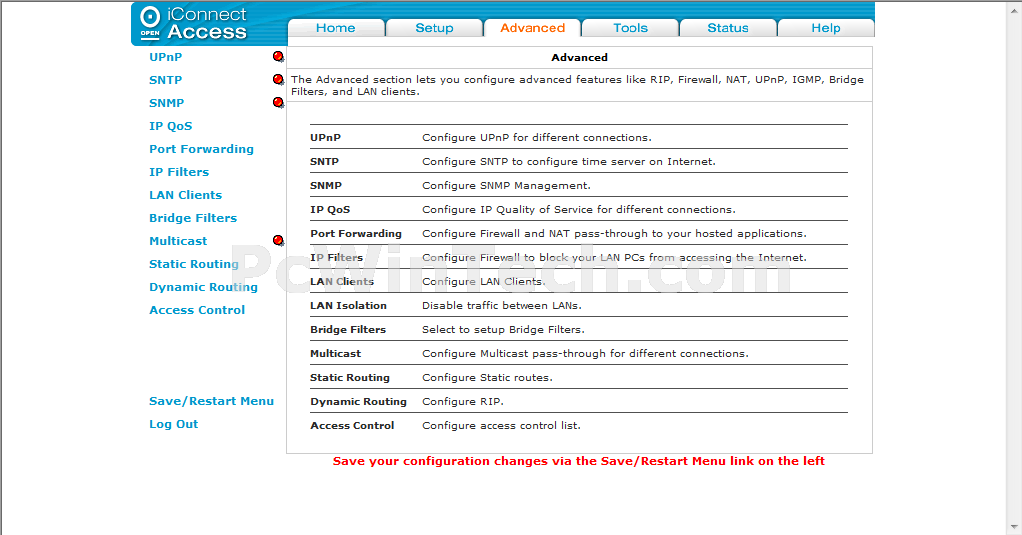This screenshot has width=1022, height=535.
Task: Switch to the Setup tab
Action: tap(434, 28)
